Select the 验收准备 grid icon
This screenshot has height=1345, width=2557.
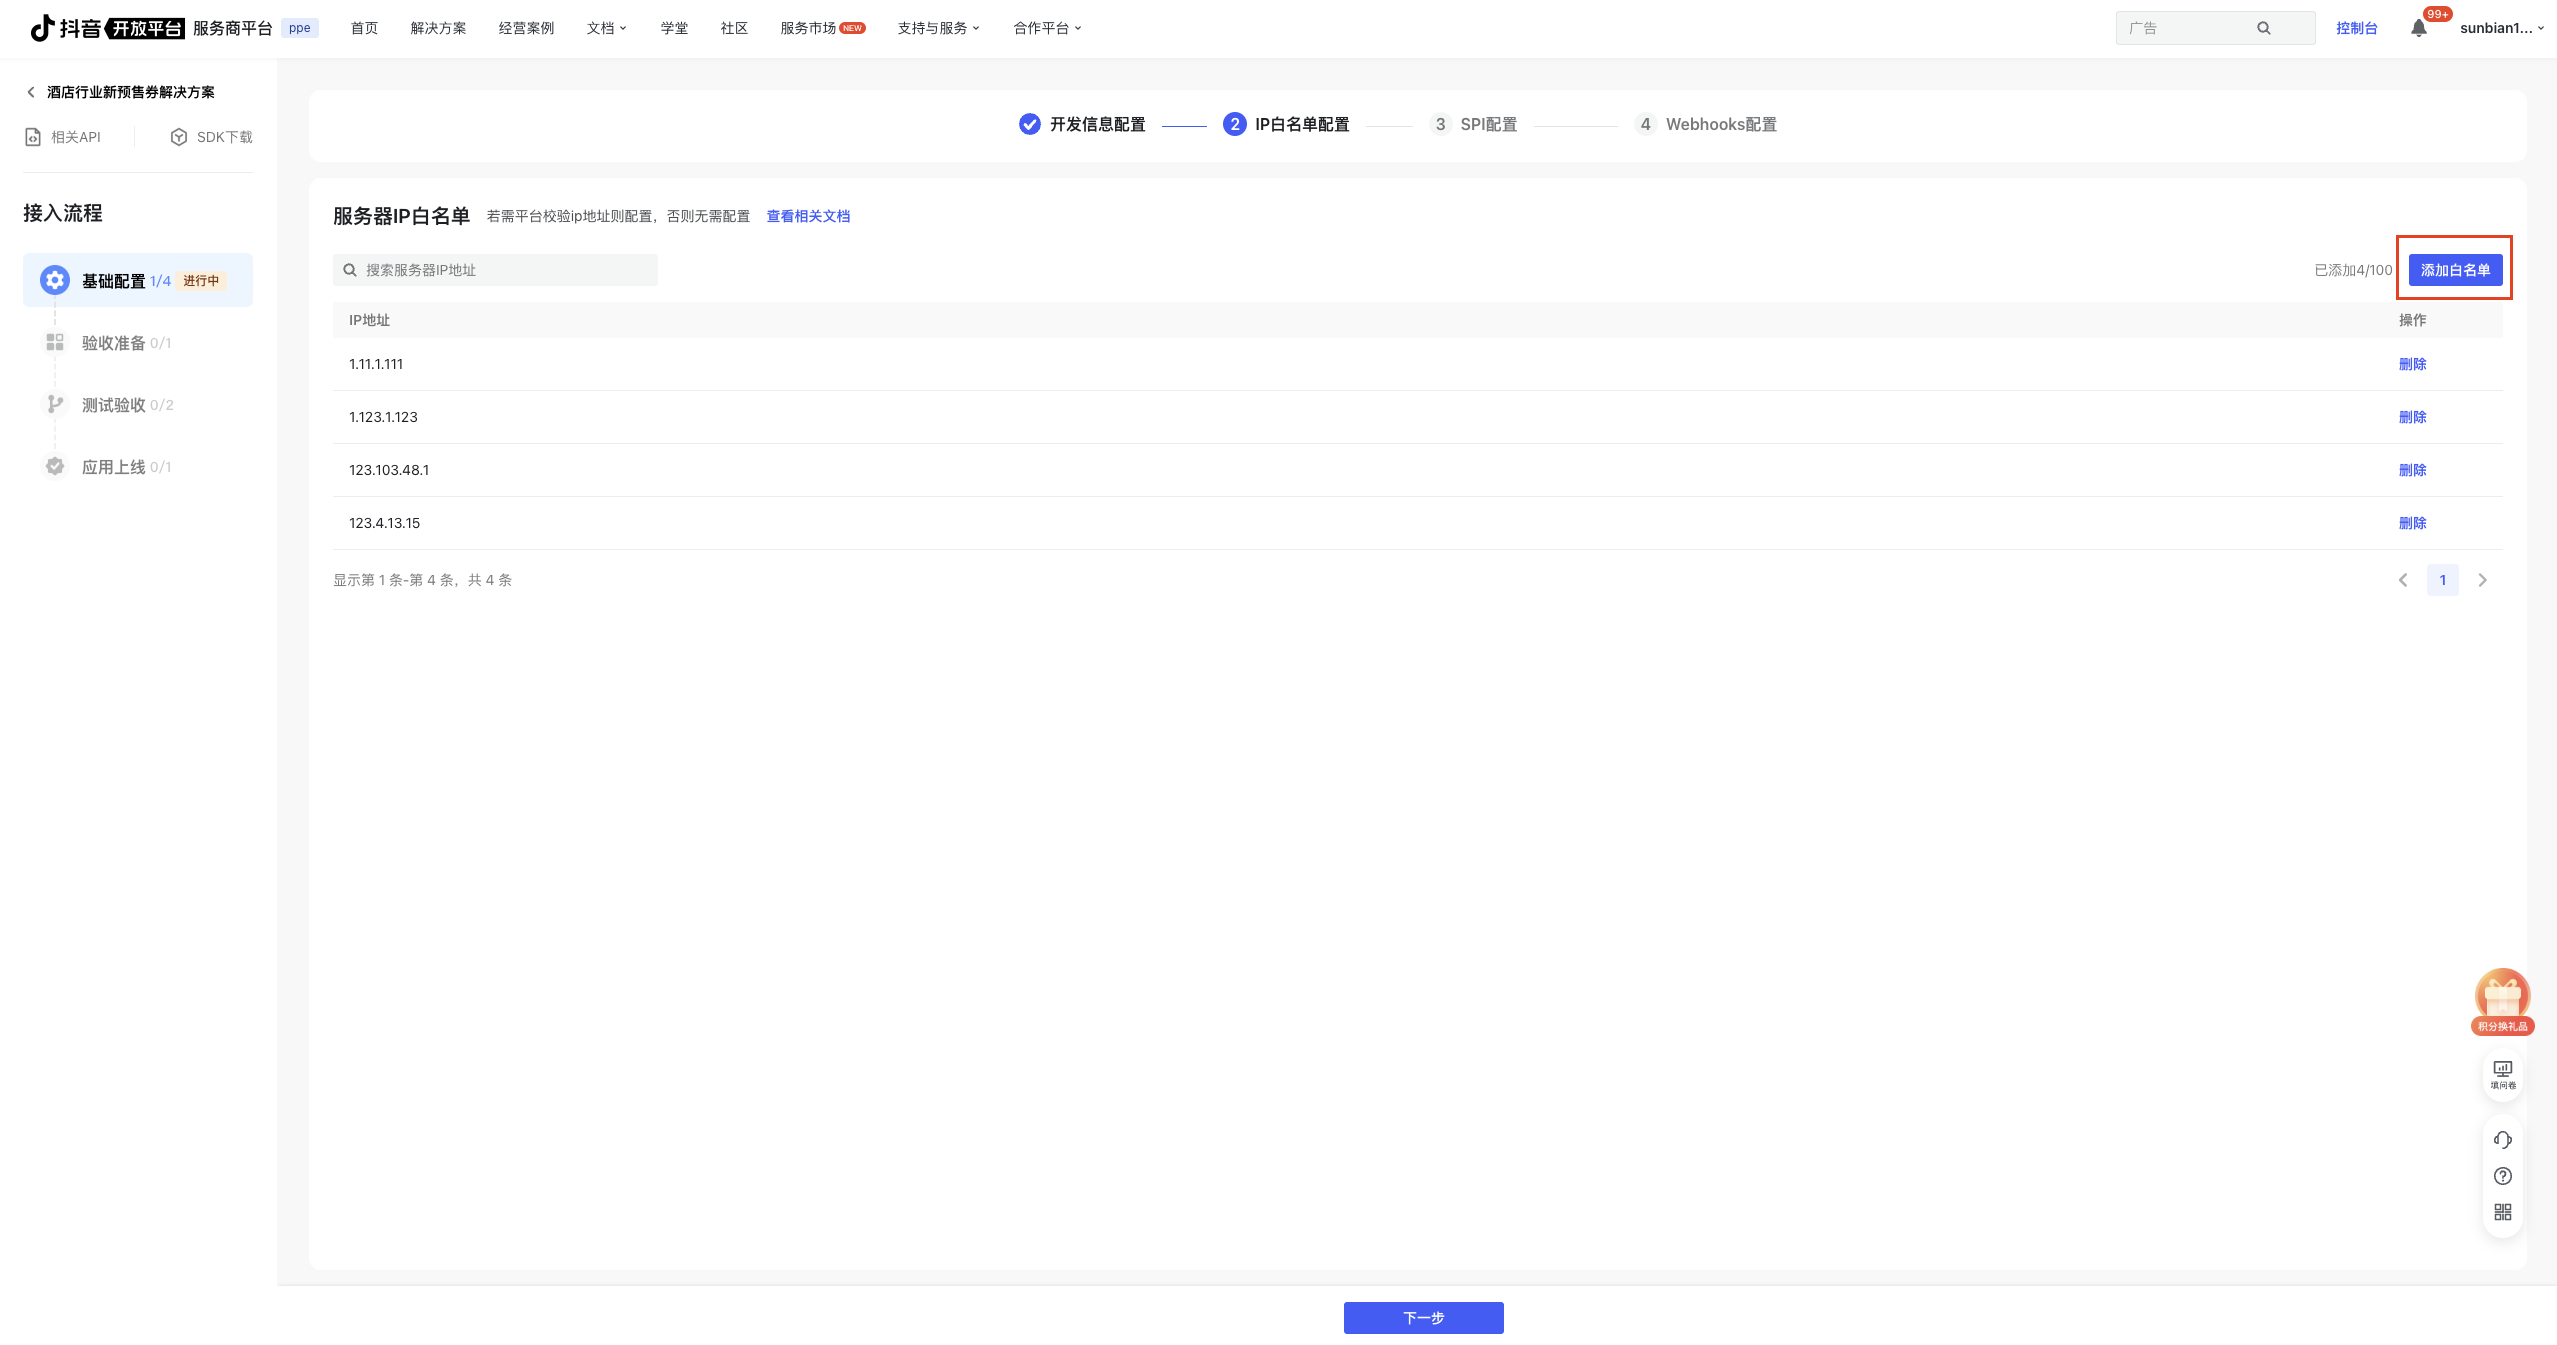[55, 343]
